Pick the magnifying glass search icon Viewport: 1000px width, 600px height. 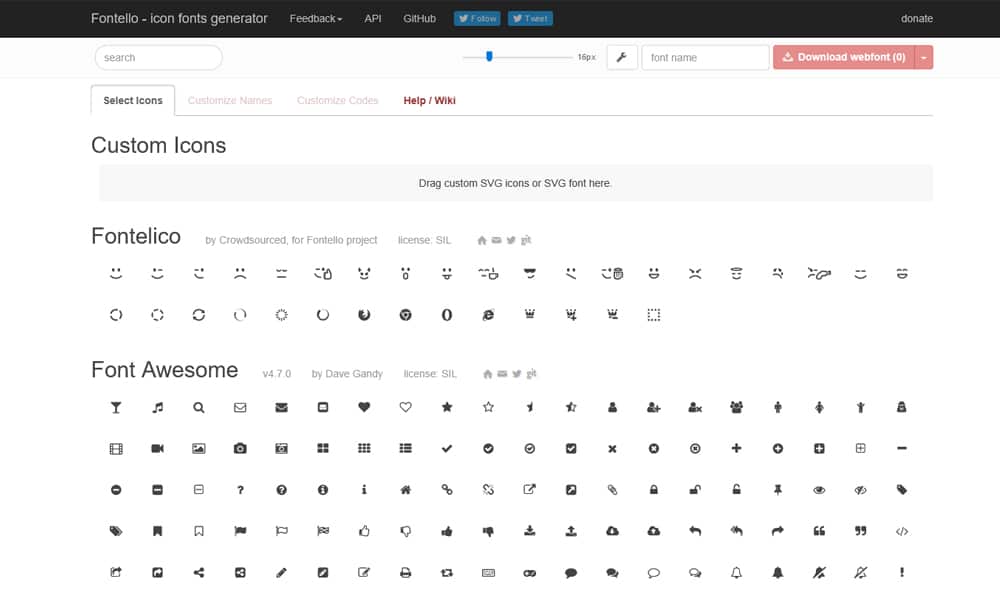199,407
